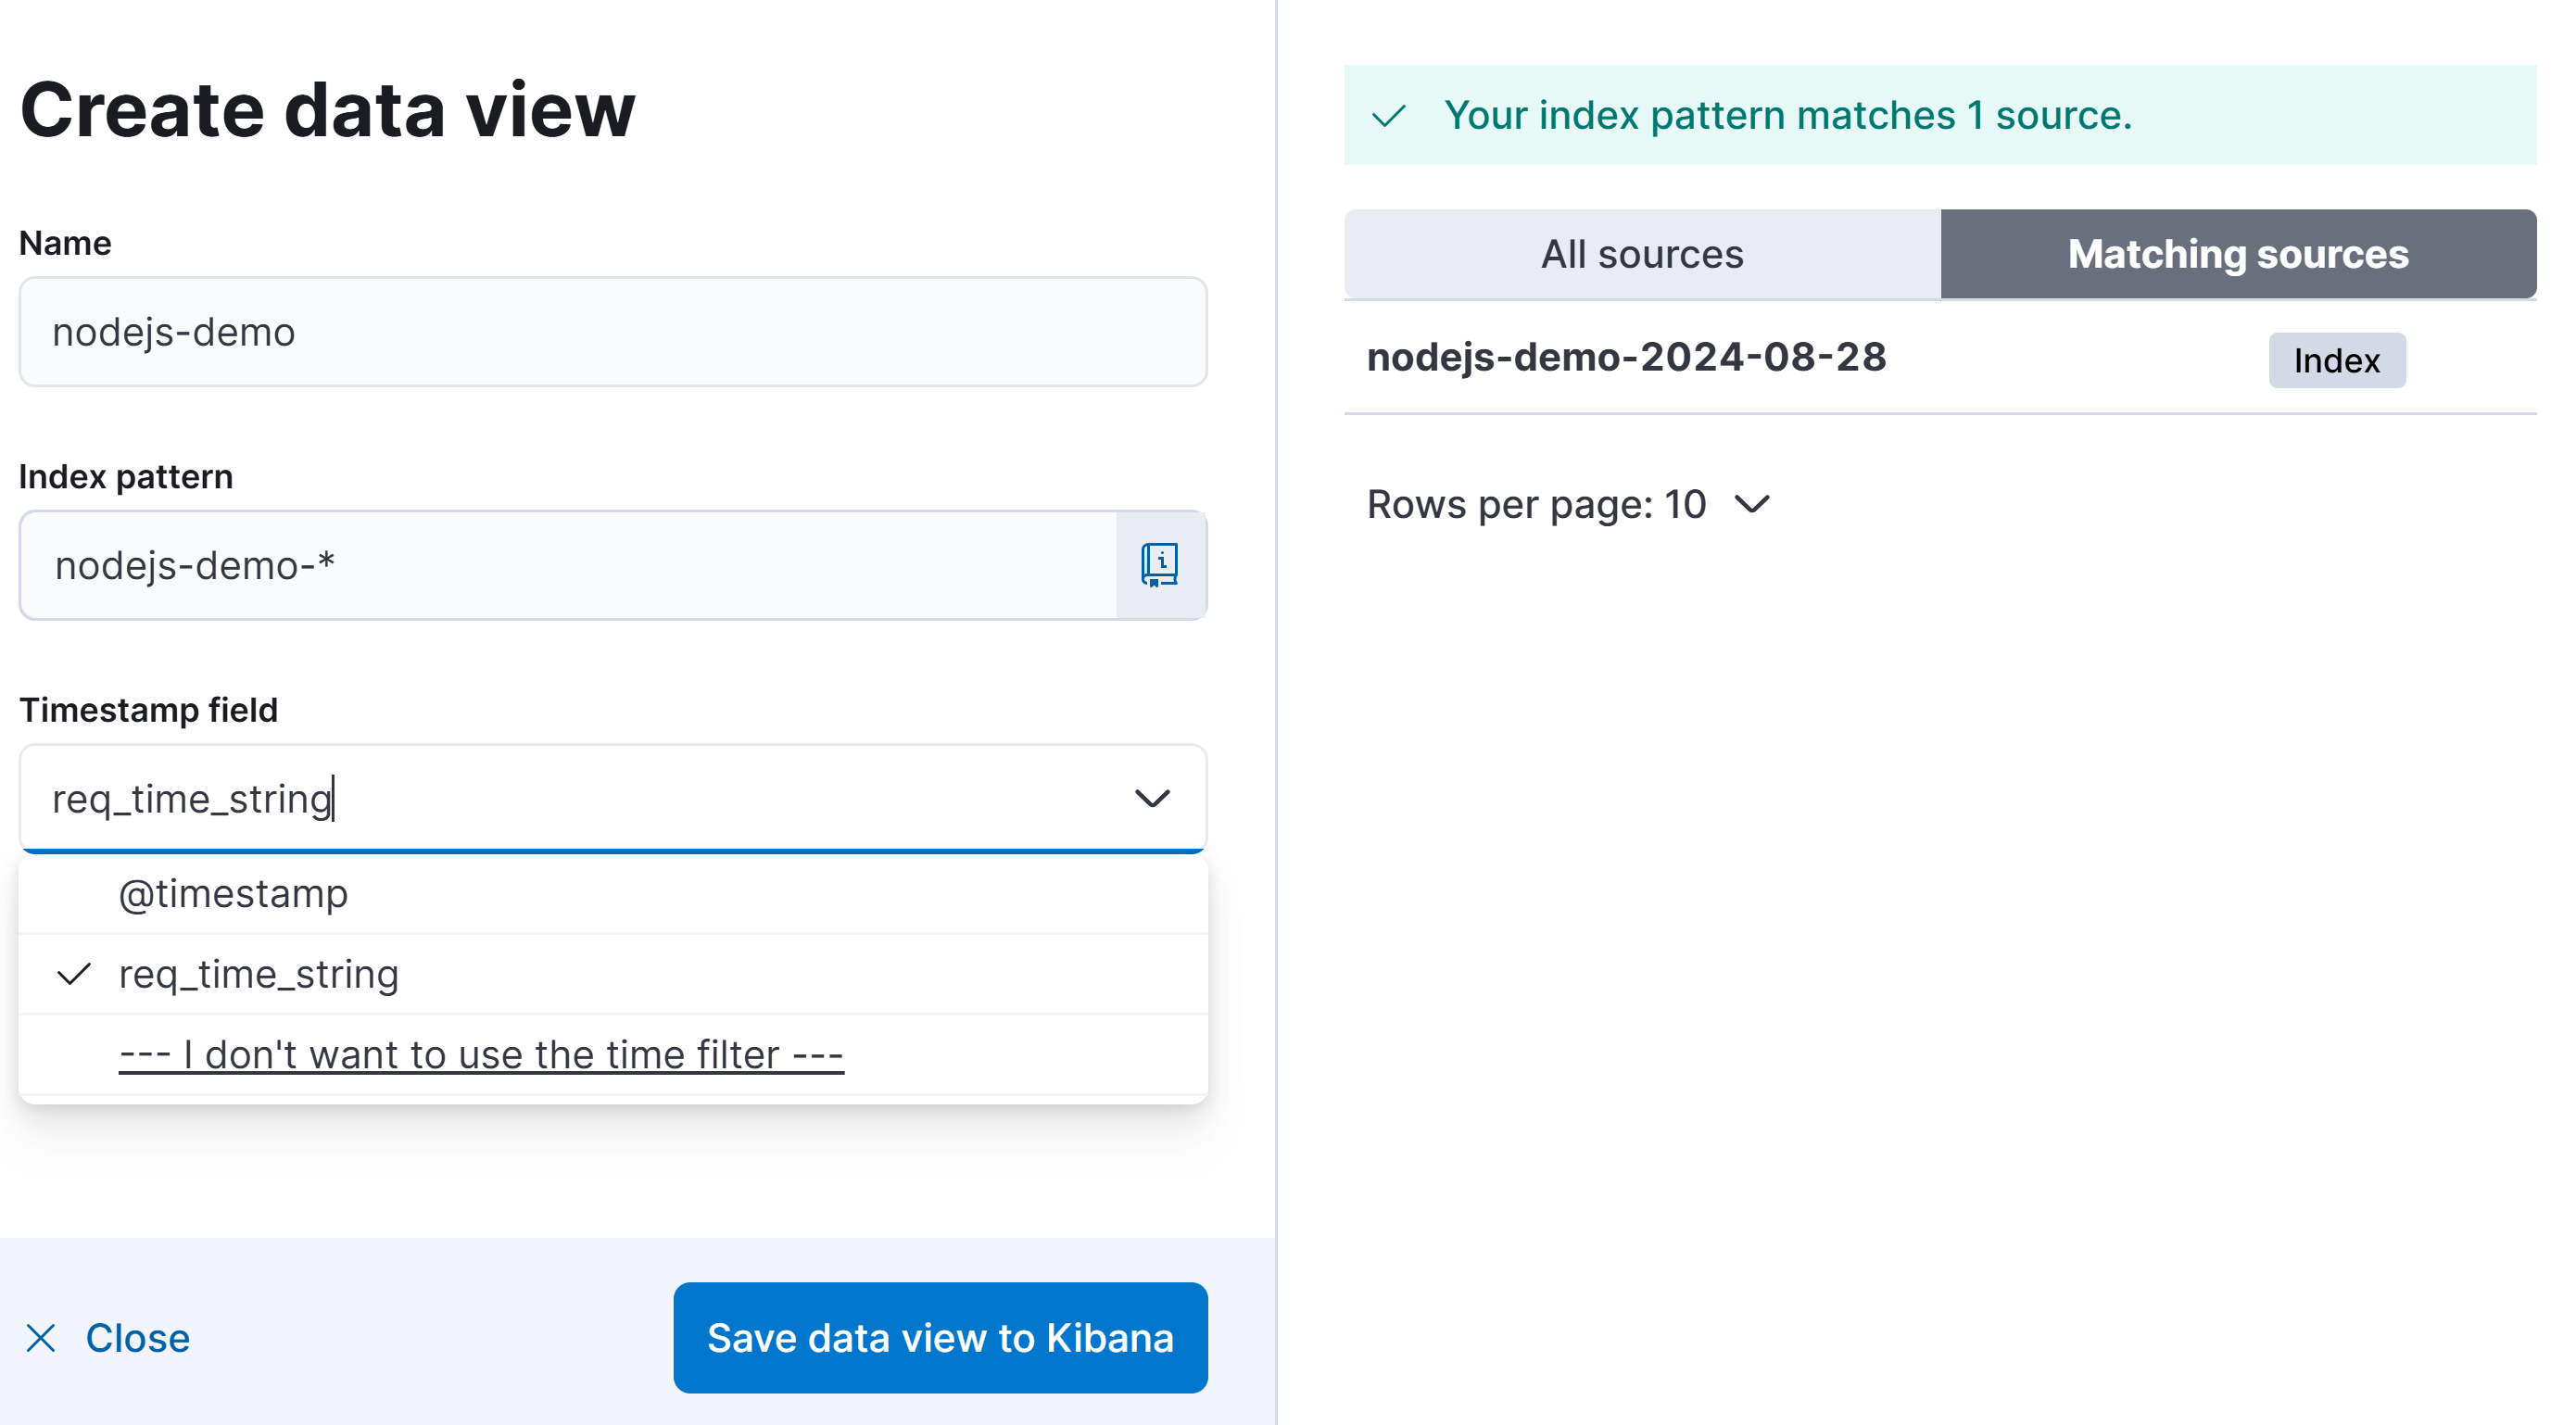Click the checkmark next to req_time_string option
Image resolution: width=2576 pixels, height=1425 pixels.
pos(75,974)
